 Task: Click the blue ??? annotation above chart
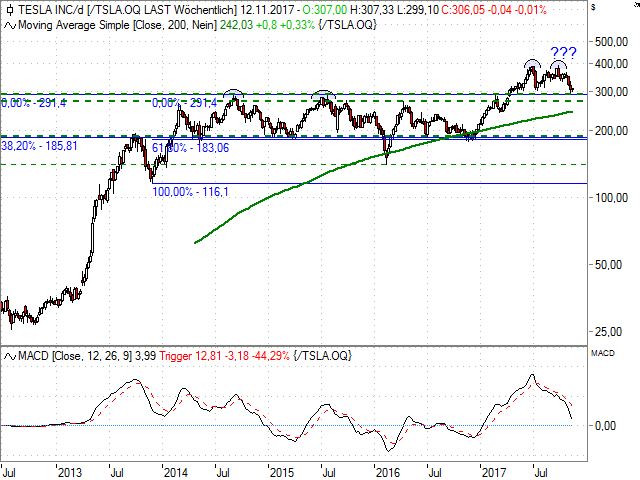[563, 53]
